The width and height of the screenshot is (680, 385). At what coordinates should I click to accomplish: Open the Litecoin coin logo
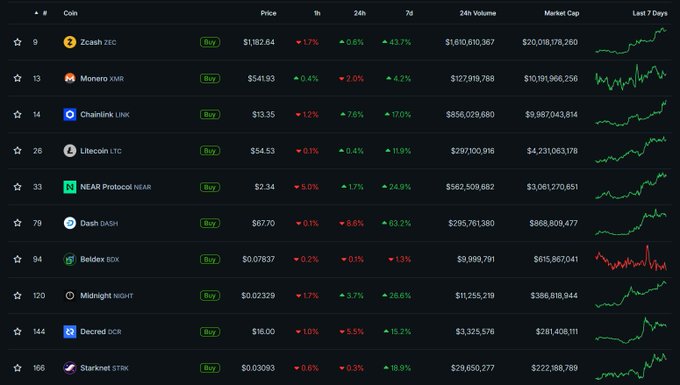click(70, 151)
